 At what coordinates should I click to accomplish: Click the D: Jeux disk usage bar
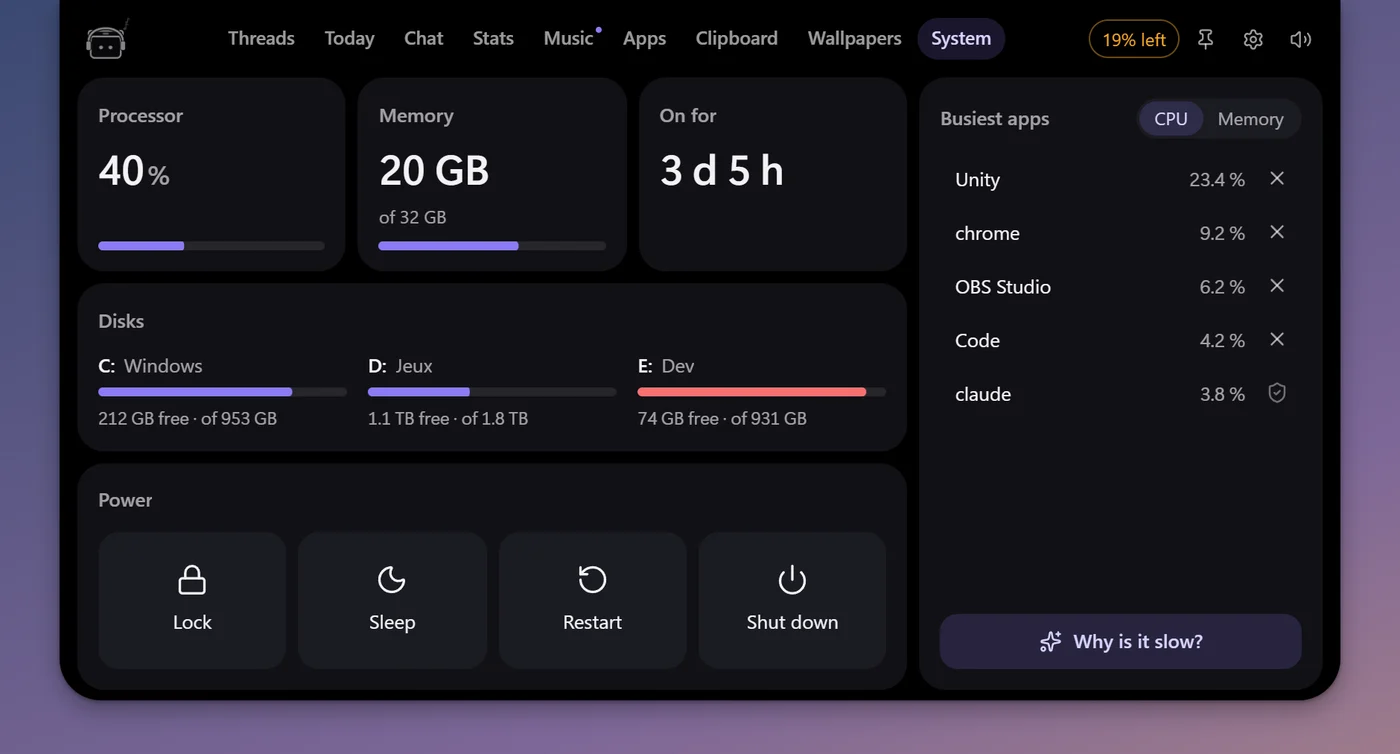point(492,392)
